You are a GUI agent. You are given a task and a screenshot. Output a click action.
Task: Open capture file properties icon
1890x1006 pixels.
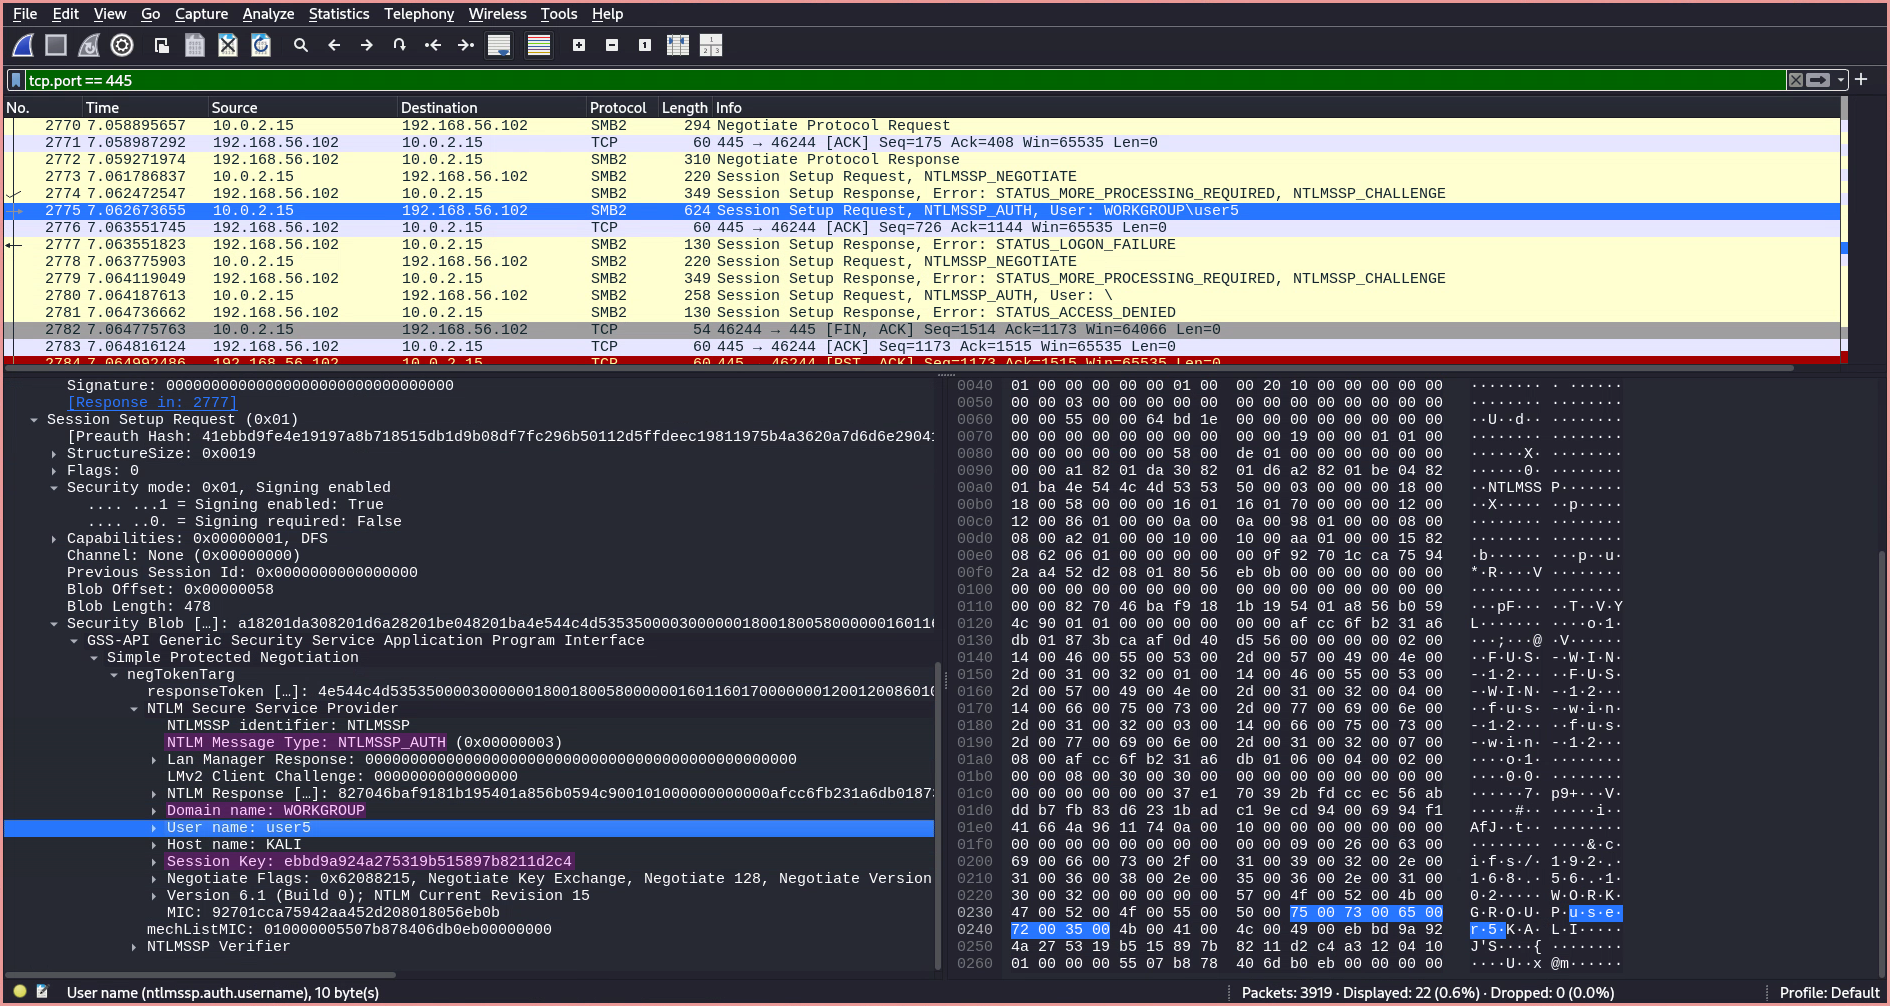42,992
